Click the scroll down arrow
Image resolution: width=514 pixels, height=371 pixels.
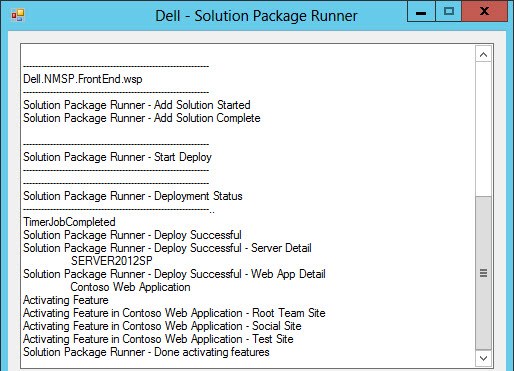click(x=483, y=358)
